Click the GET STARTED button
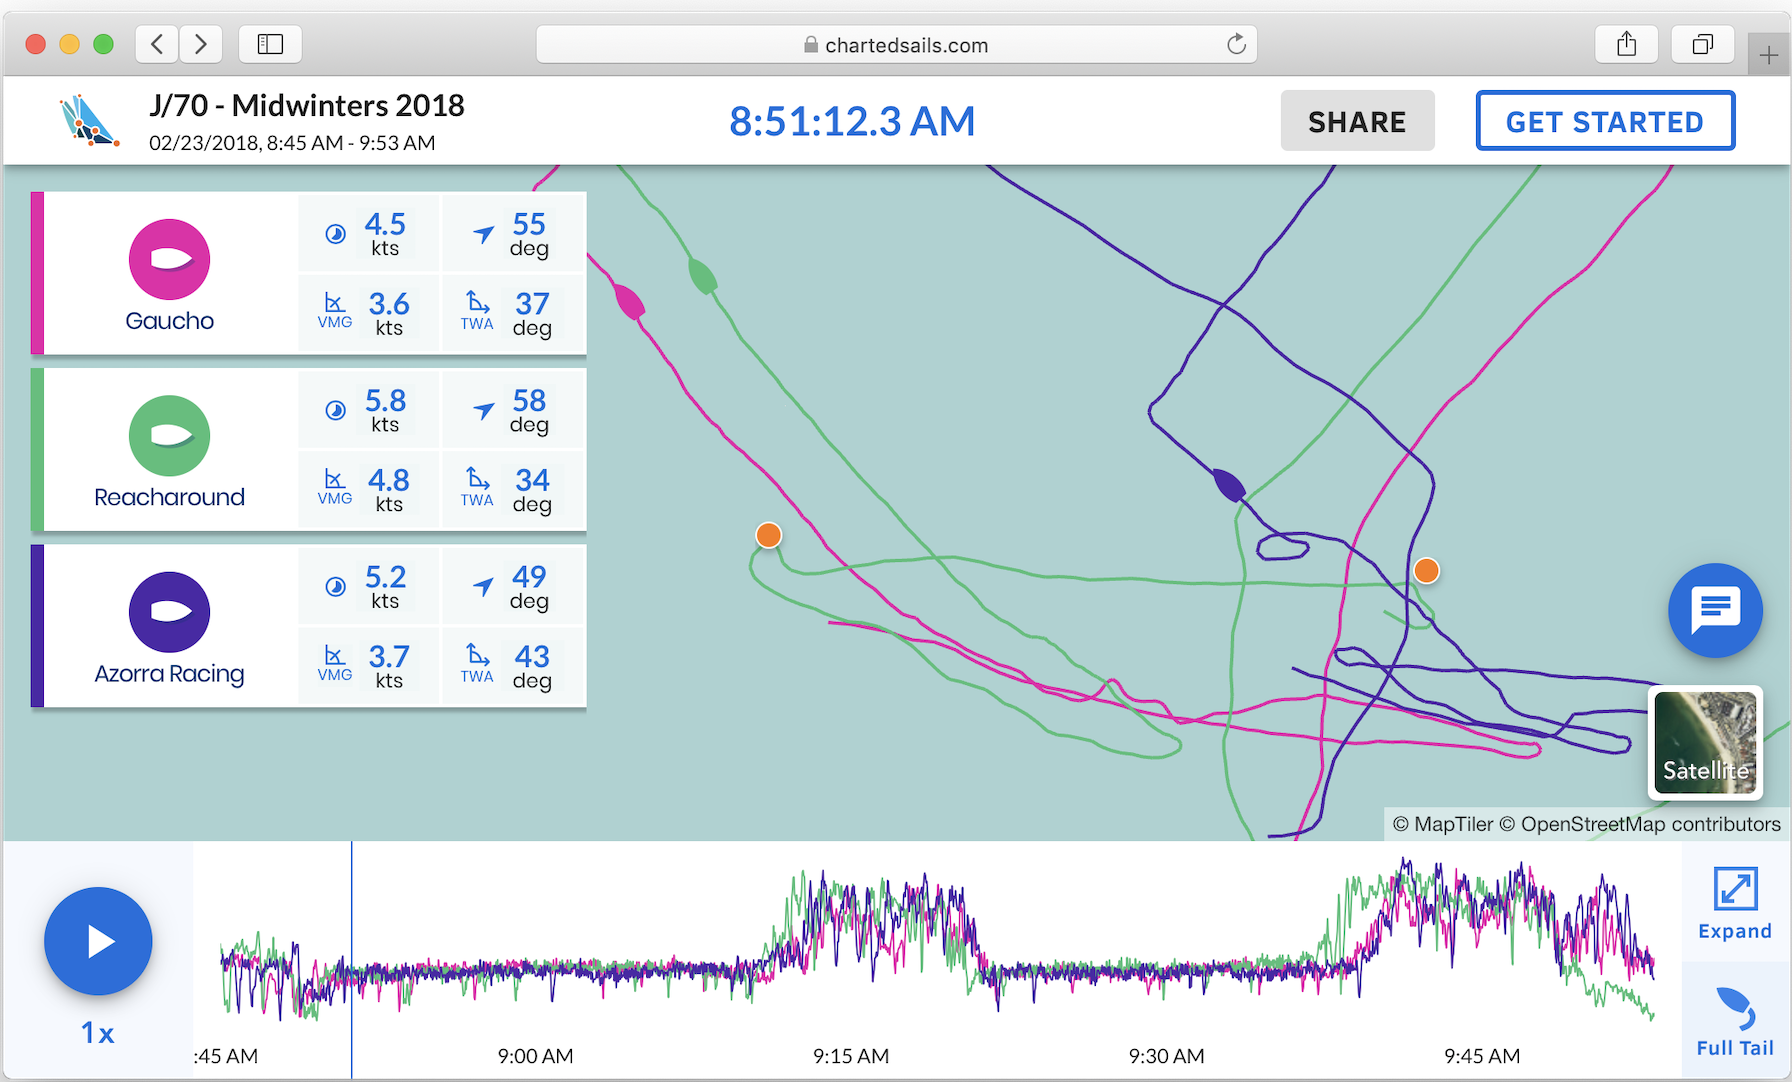The height and width of the screenshot is (1082, 1792). click(x=1605, y=121)
